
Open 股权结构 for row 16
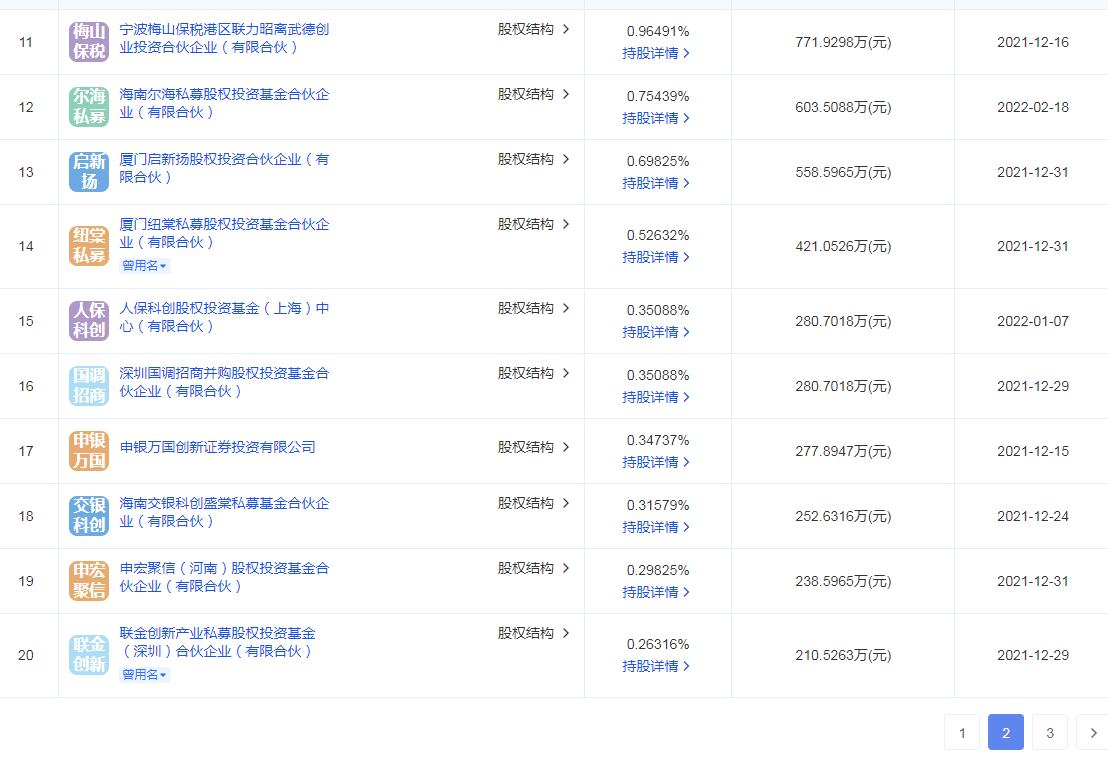533,373
